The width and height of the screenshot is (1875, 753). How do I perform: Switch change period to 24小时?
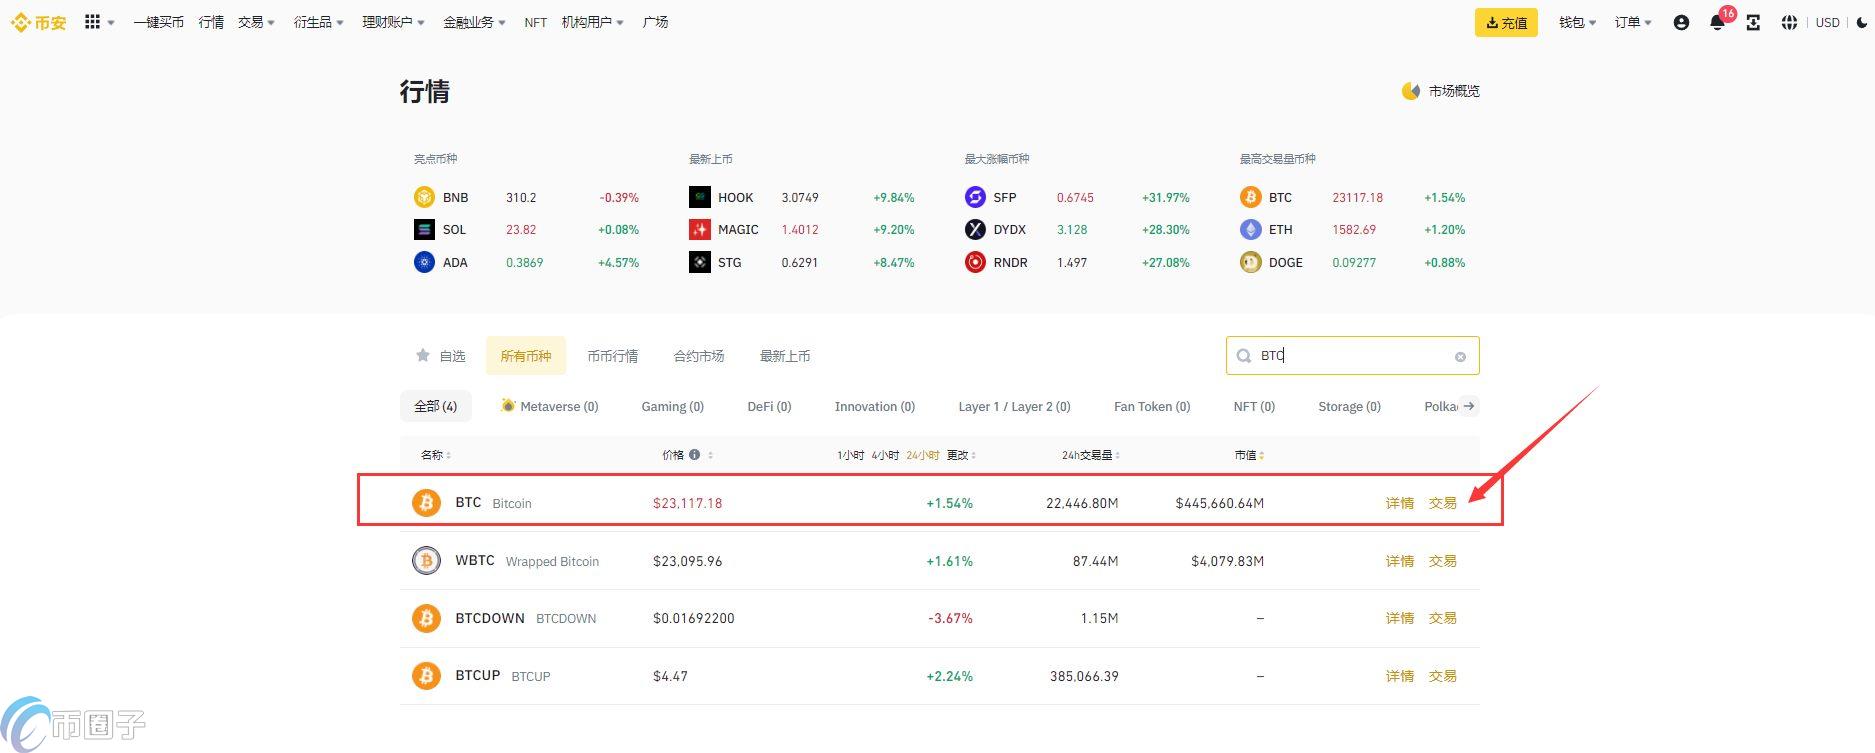coord(923,455)
